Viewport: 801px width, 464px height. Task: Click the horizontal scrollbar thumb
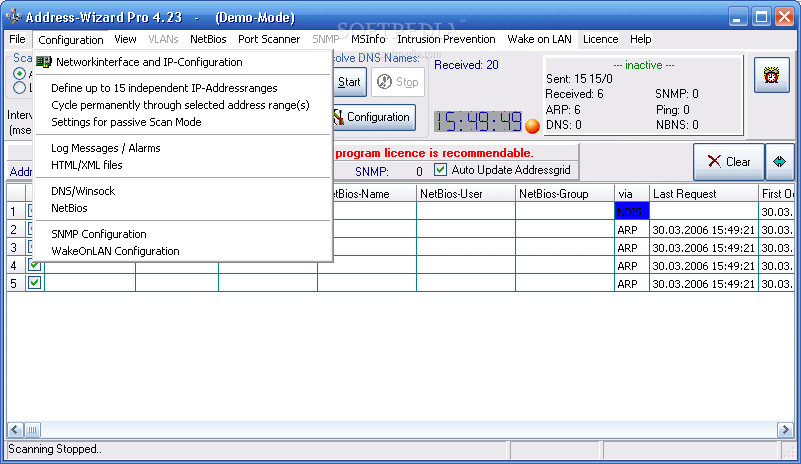32,430
